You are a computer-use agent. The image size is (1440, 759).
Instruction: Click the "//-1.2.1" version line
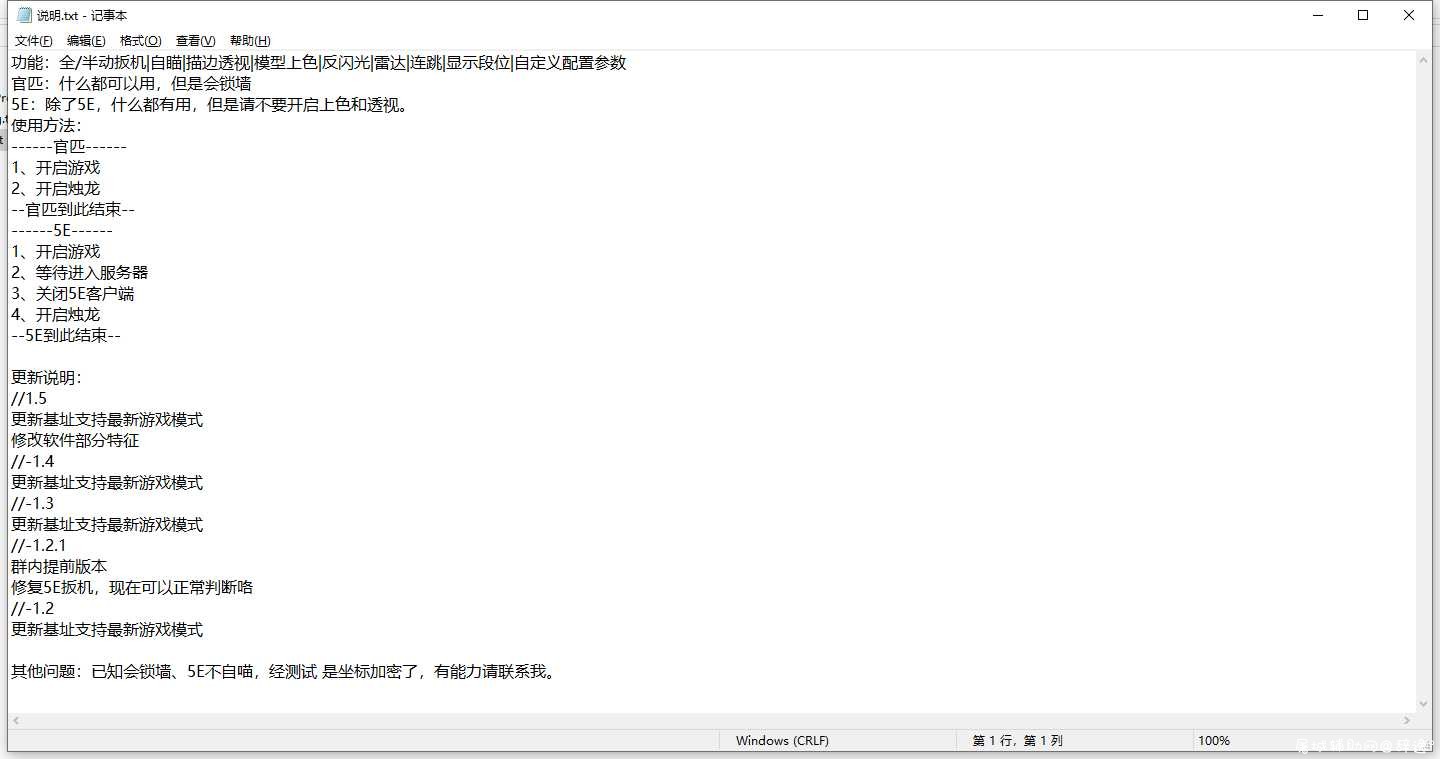[x=38, y=546]
